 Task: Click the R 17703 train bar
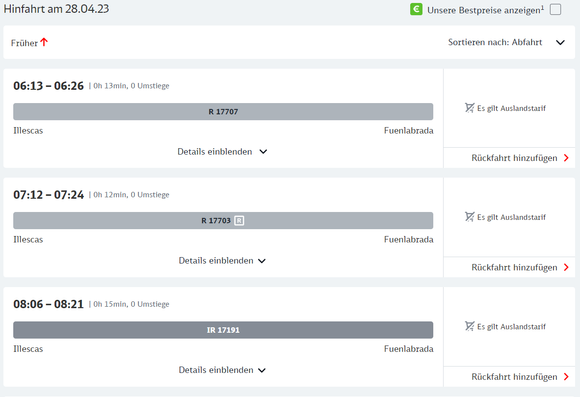(223, 221)
